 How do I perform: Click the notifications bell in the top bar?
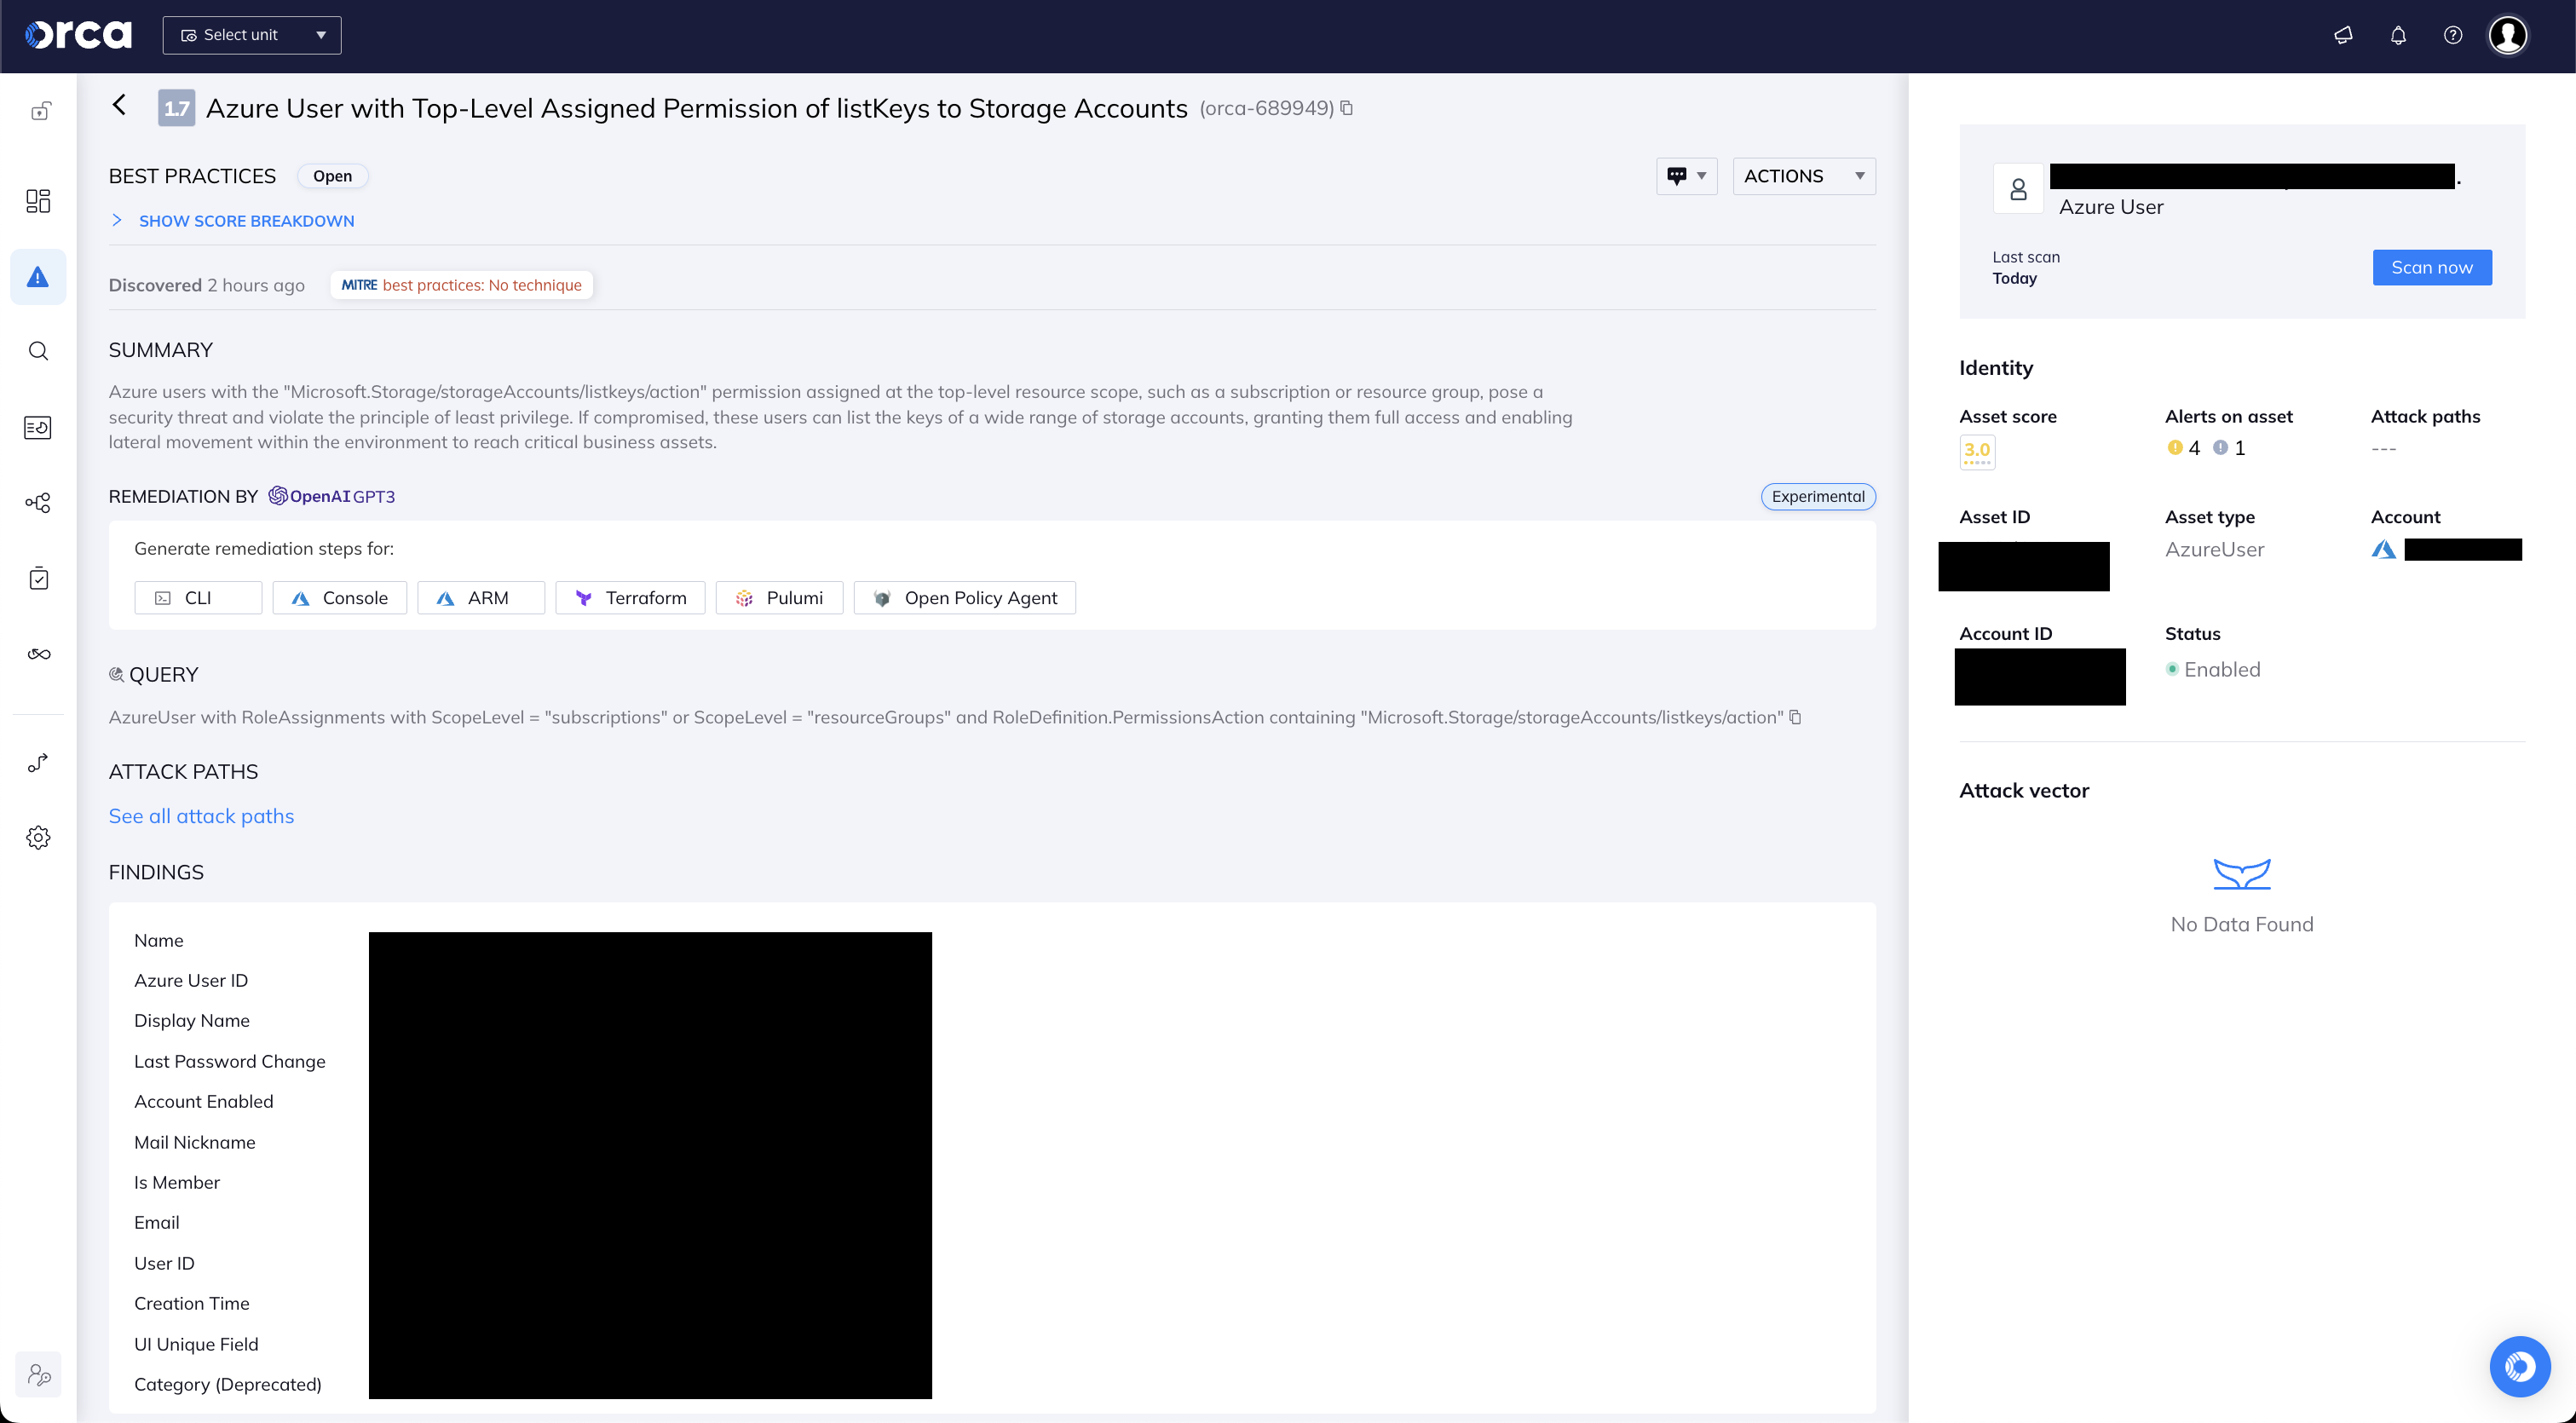pos(2398,35)
